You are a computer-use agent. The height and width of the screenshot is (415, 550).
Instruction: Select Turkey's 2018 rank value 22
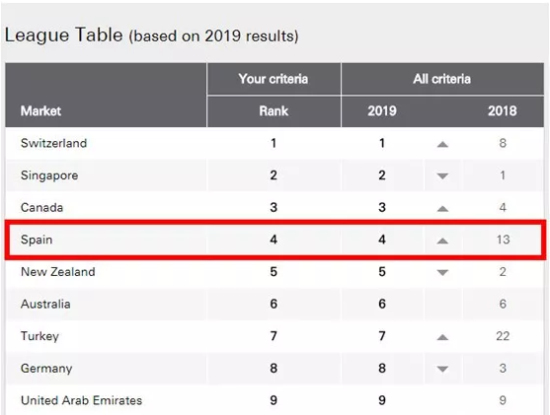point(503,336)
